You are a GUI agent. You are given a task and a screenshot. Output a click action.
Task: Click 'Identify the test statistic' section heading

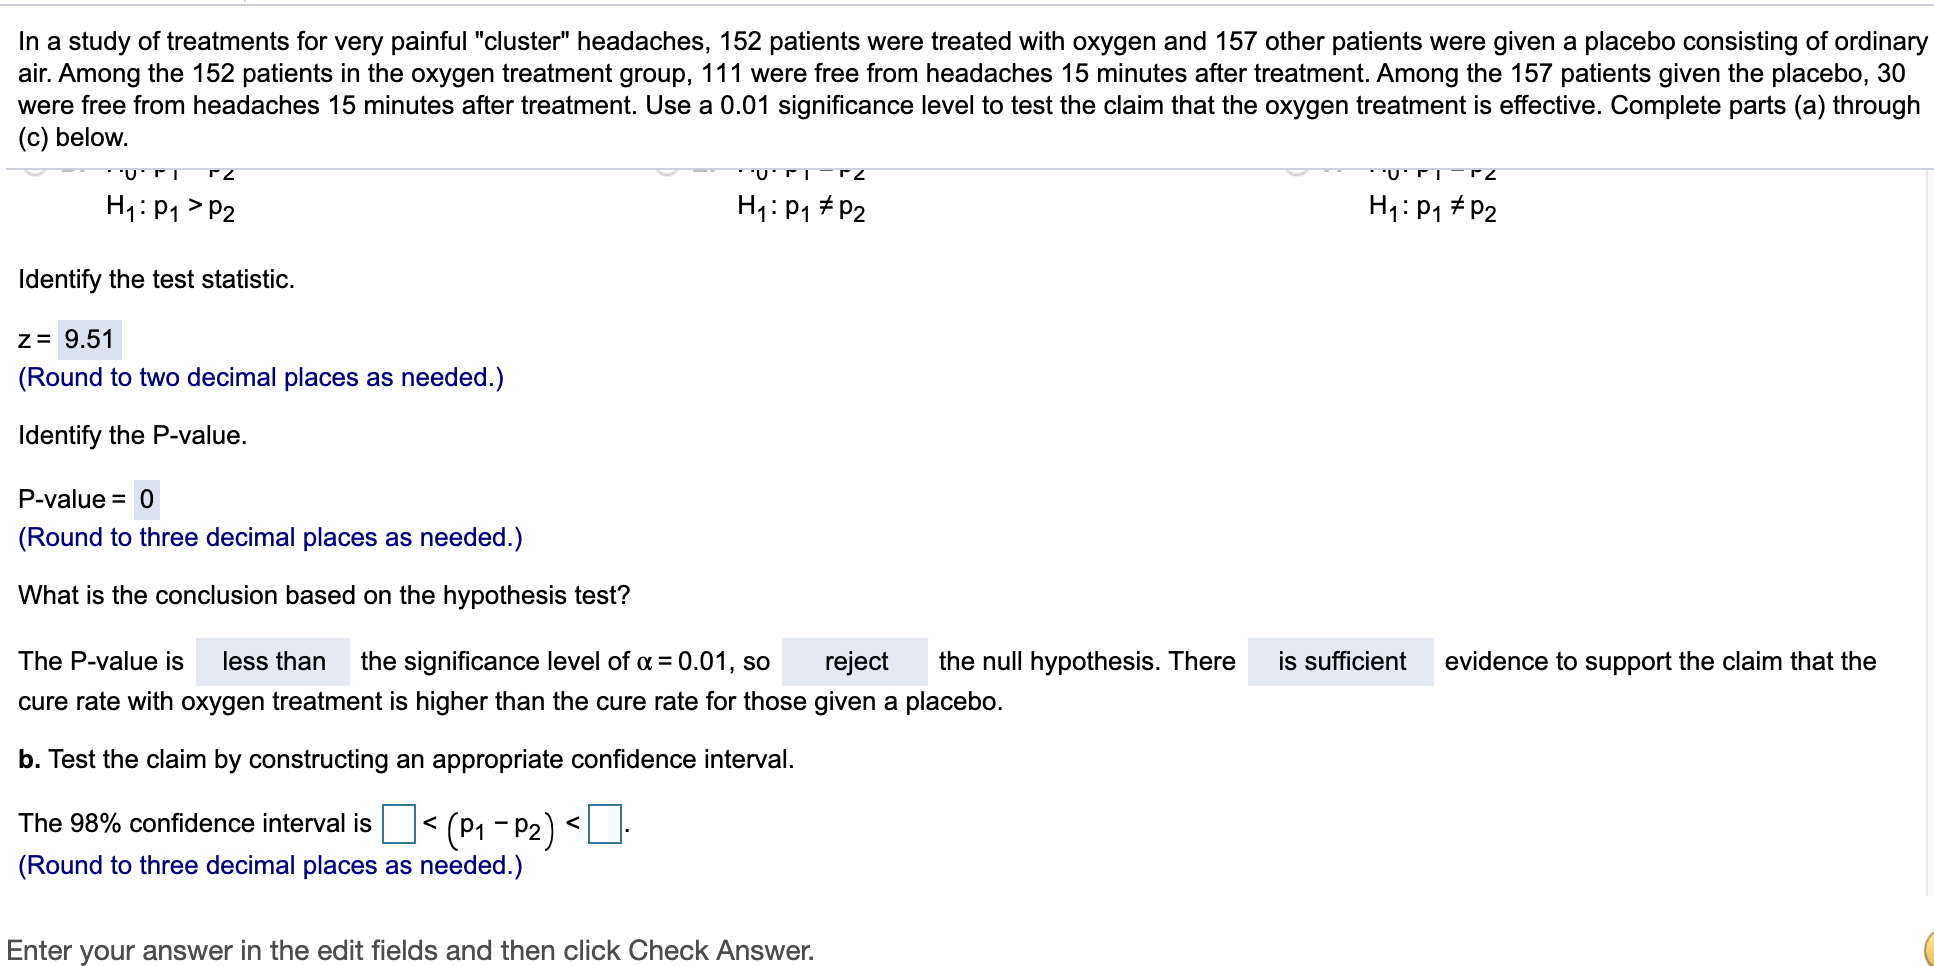156,279
